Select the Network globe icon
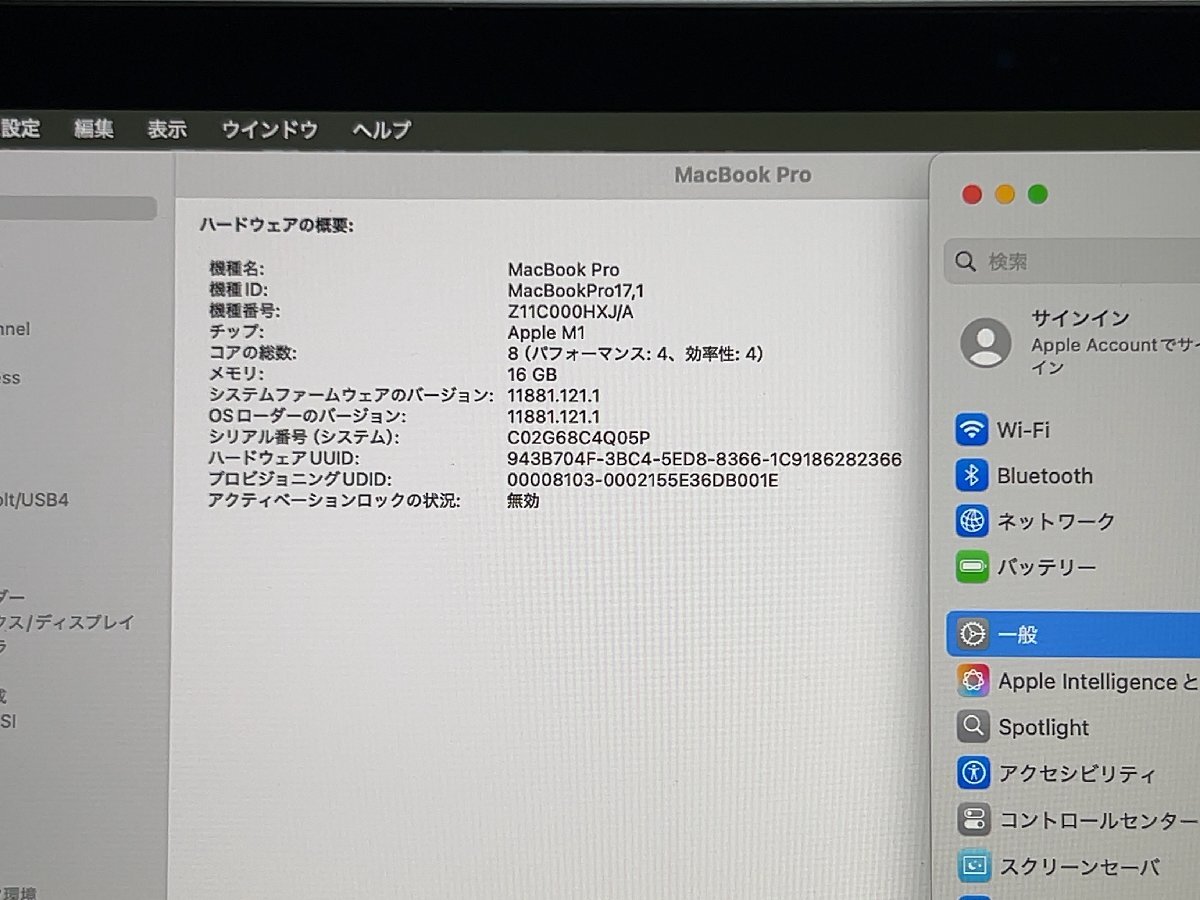This screenshot has height=900, width=1200. 972,521
